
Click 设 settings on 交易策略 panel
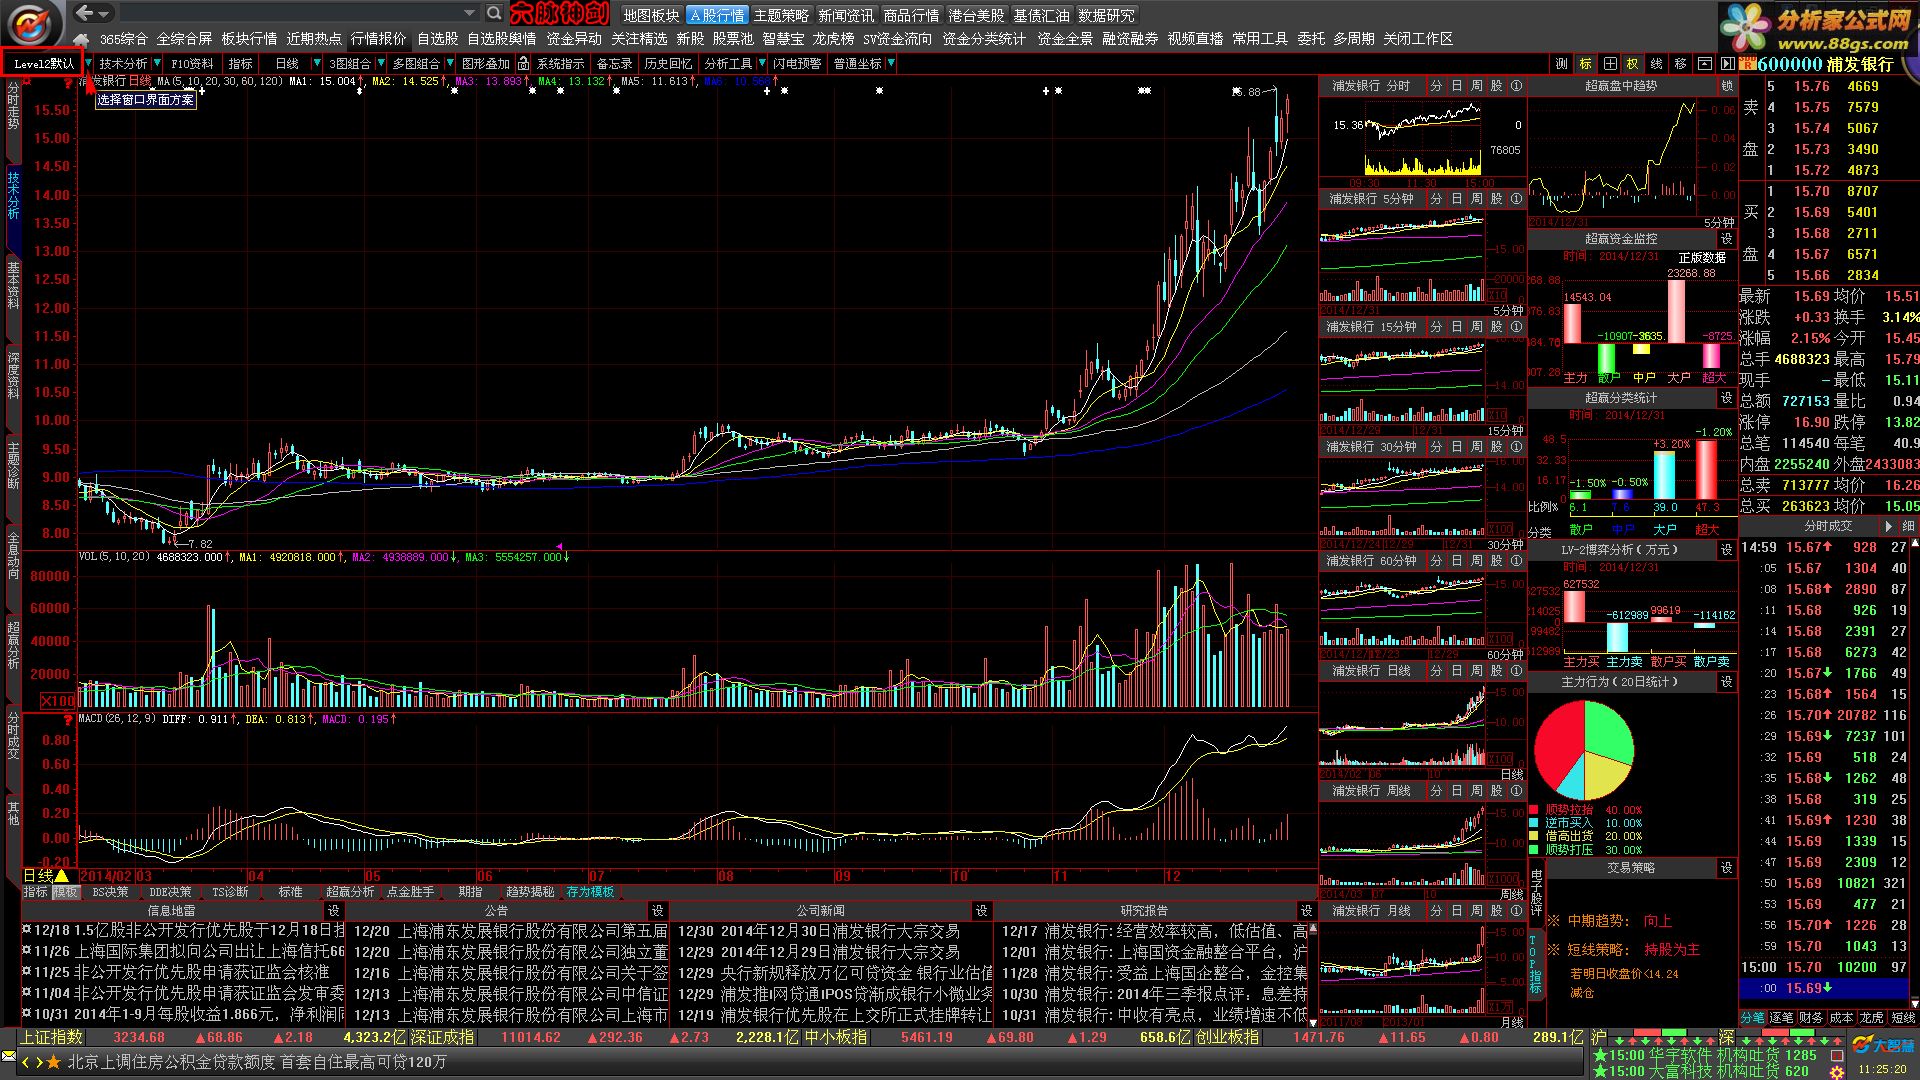(1727, 868)
